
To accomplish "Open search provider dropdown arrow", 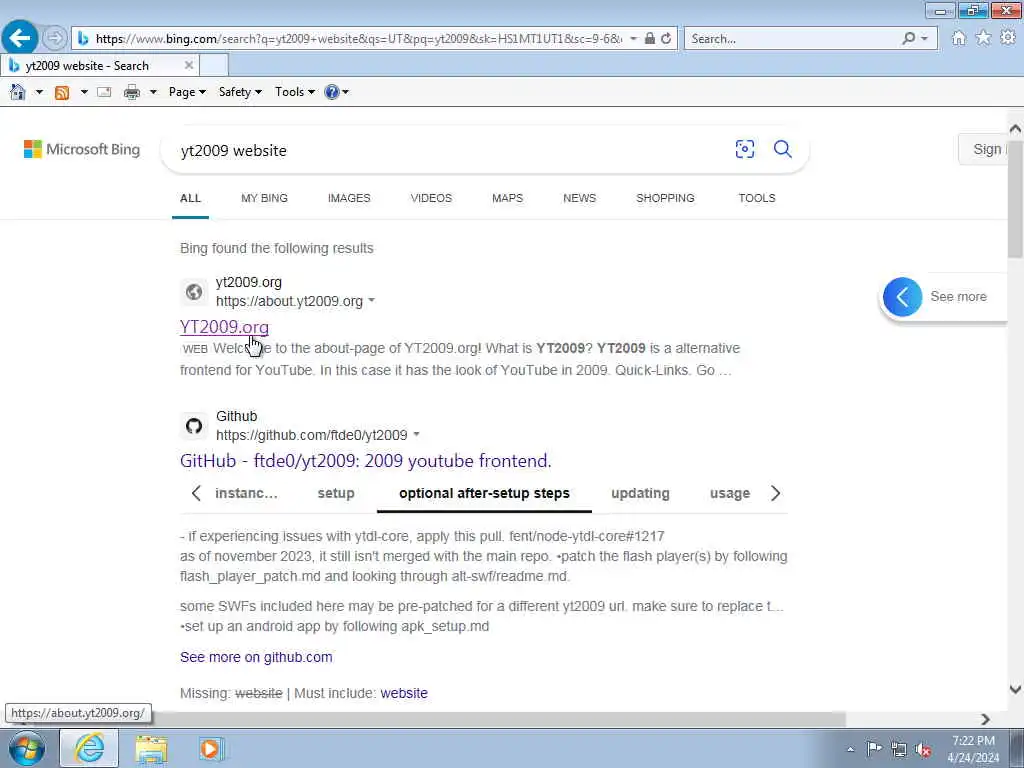I will point(924,39).
